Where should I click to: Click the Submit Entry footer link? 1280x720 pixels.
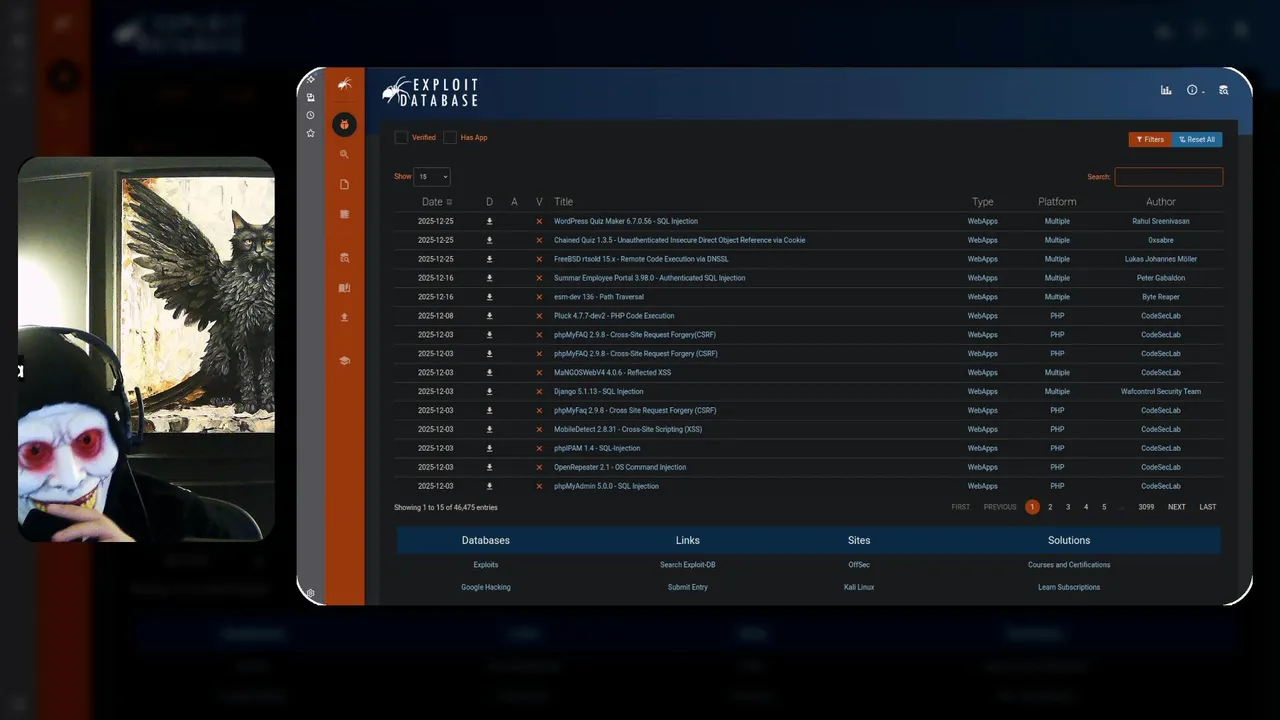pyautogui.click(x=688, y=587)
